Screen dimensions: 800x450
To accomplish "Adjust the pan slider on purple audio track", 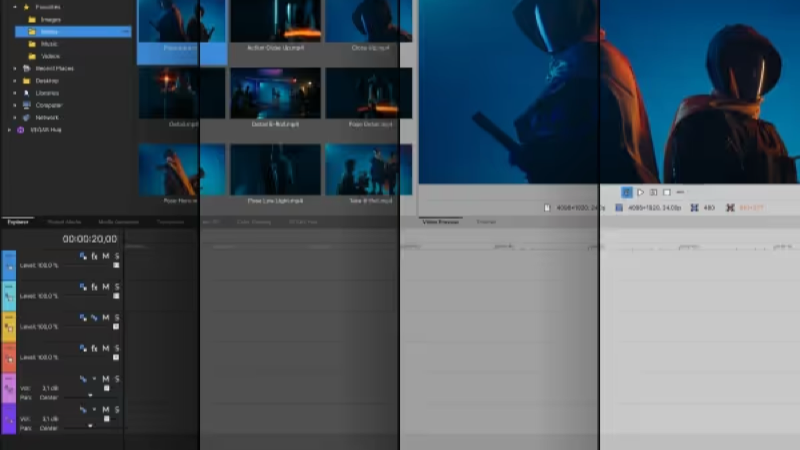I will point(90,426).
